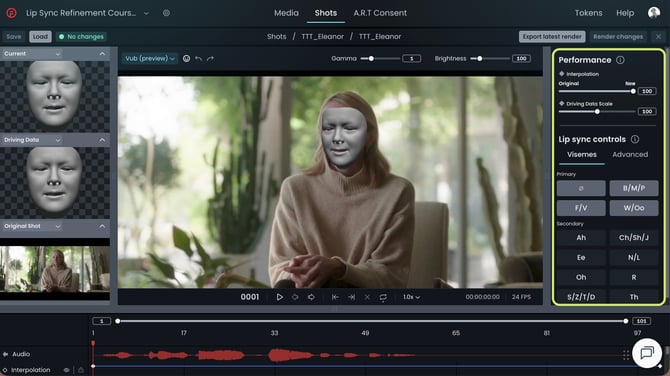The image size is (670, 376).
Task: Click the Save button
Action: tap(14, 37)
